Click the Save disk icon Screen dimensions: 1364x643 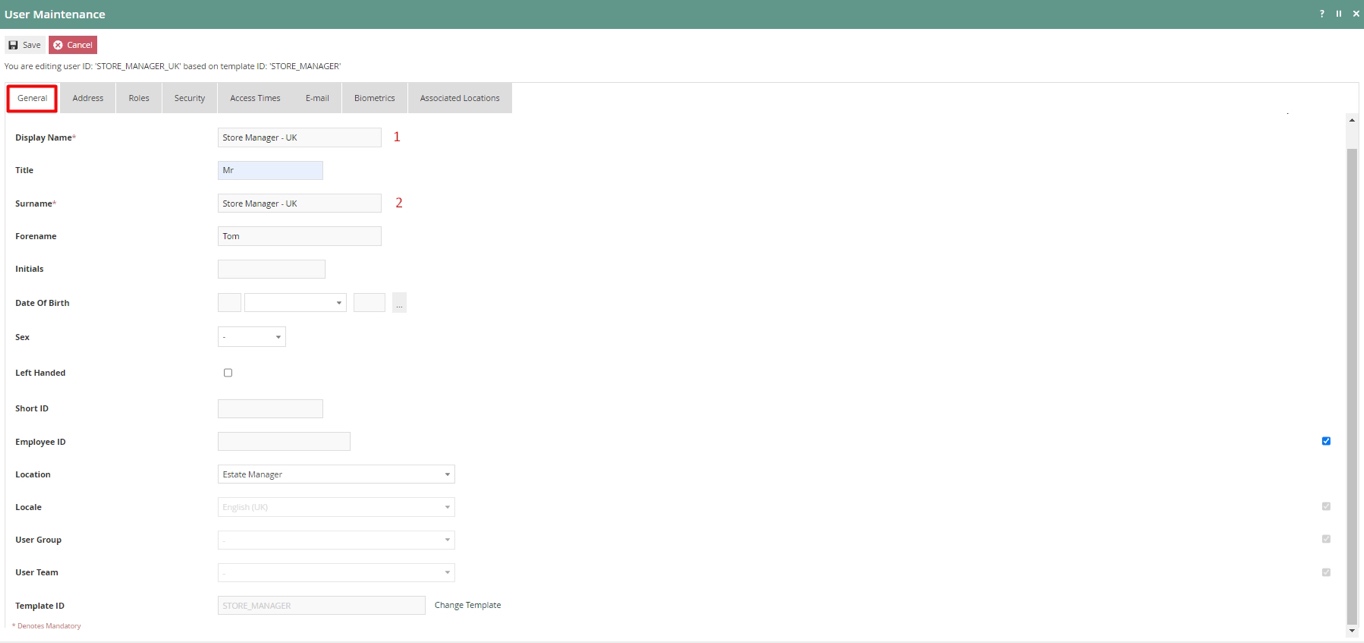click(x=14, y=45)
